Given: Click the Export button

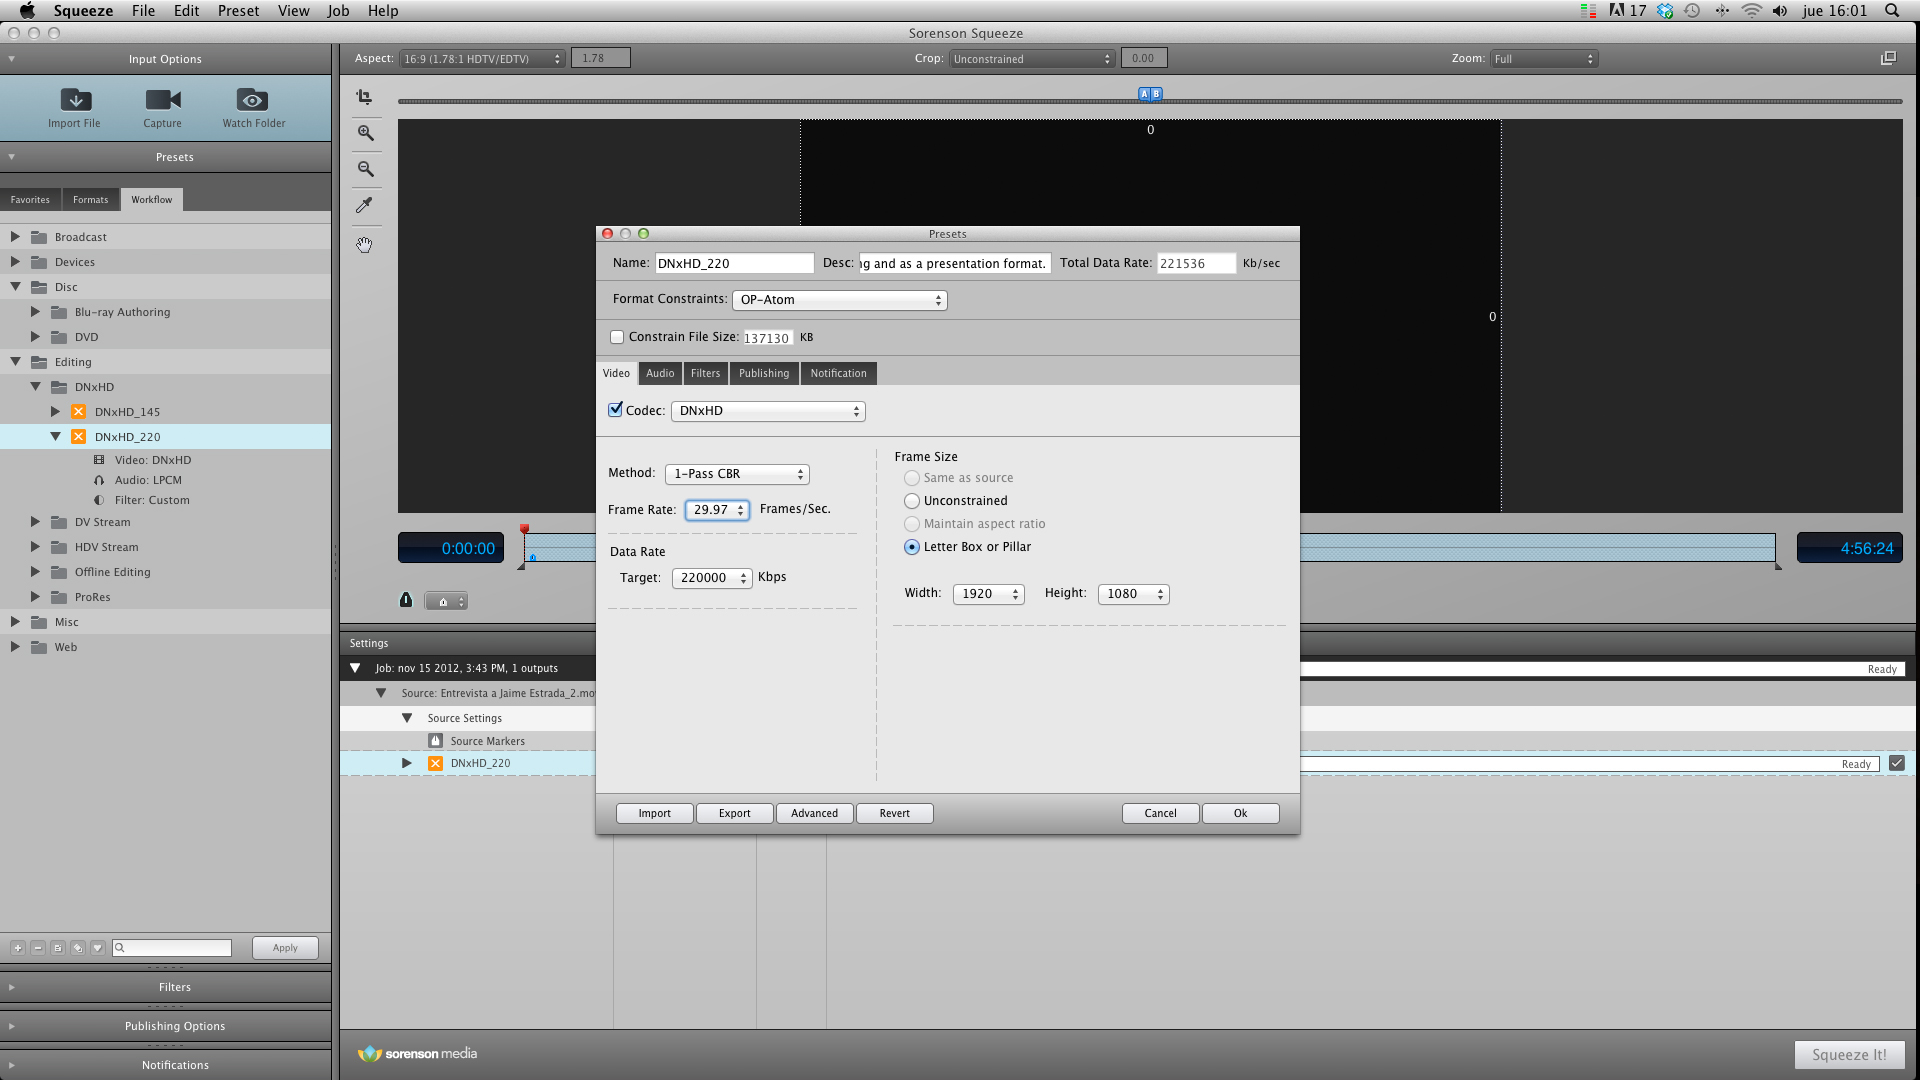Looking at the screenshot, I should click(x=735, y=814).
